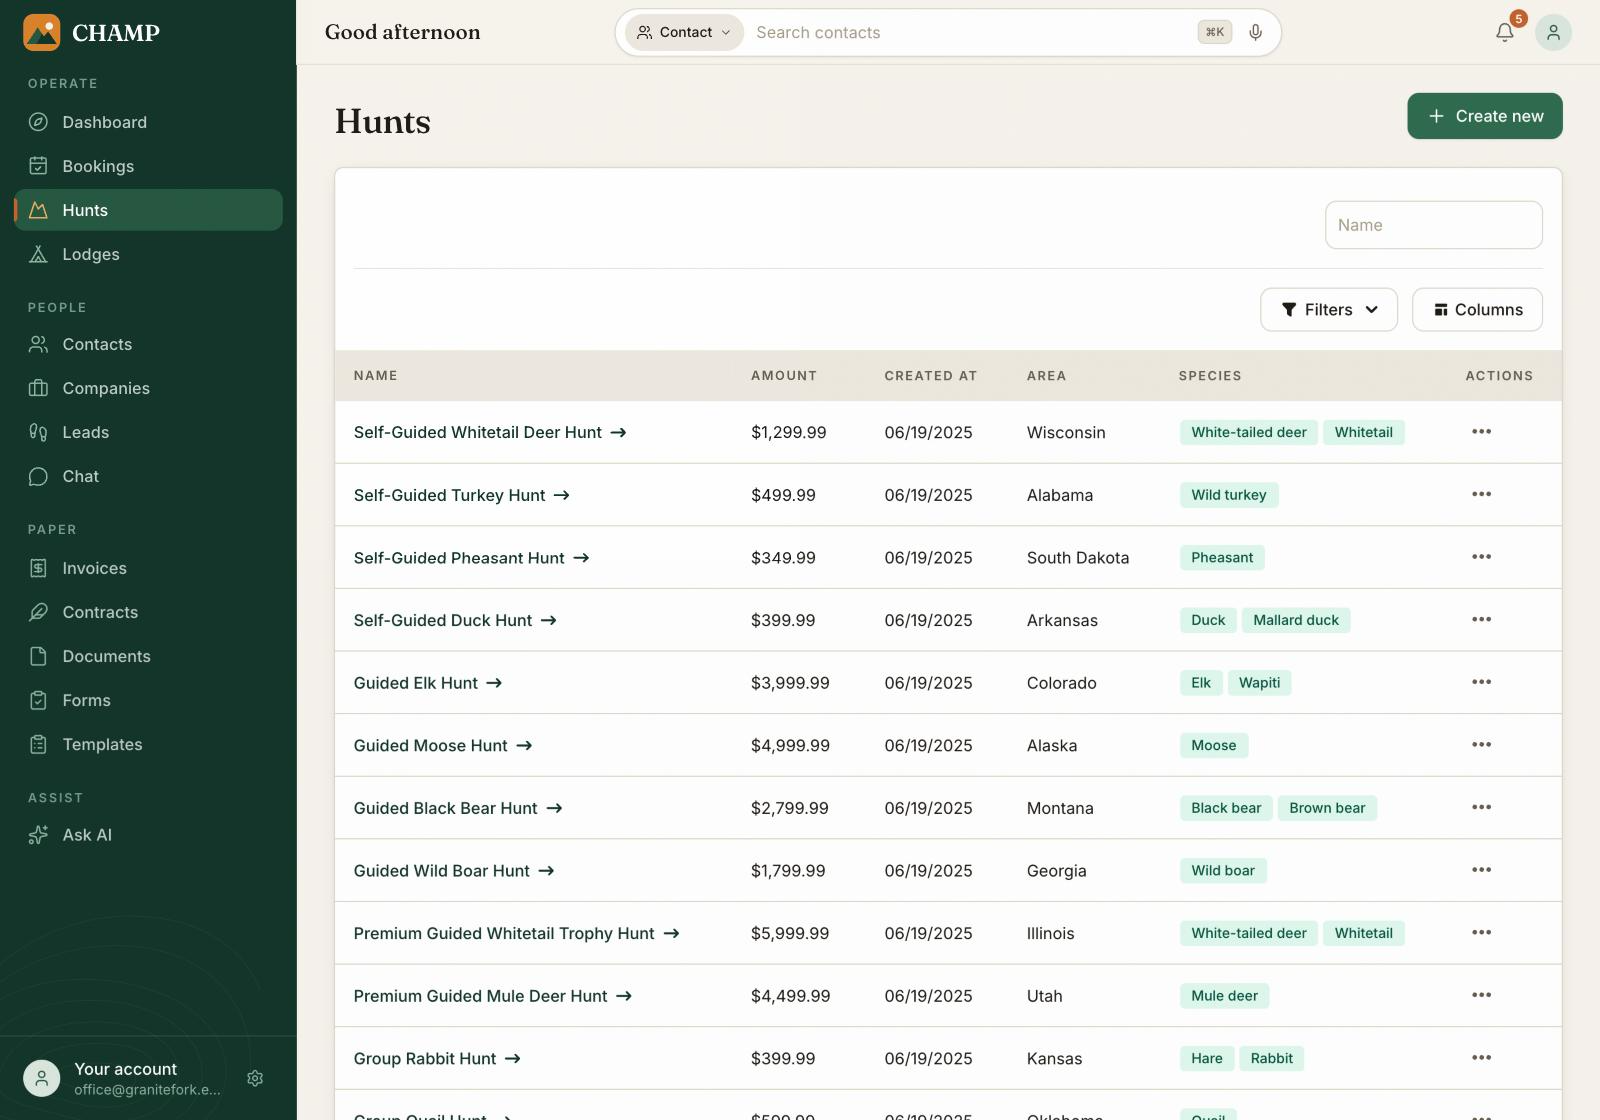Image resolution: width=1600 pixels, height=1120 pixels.
Task: Expand the Filters dropdown
Action: (x=1329, y=310)
